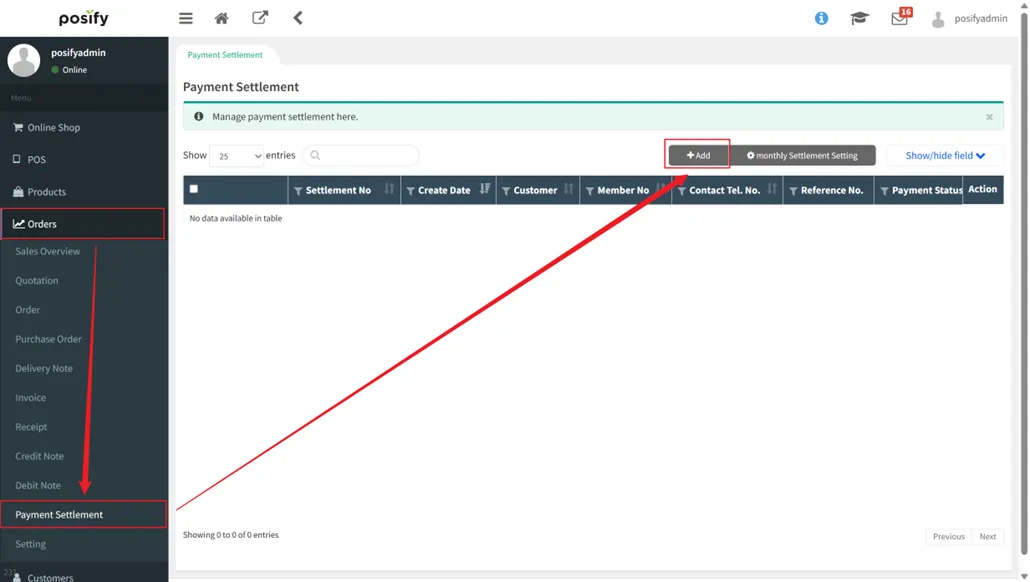The height and width of the screenshot is (582, 1030).
Task: Open the mail notifications icon
Action: coord(899,18)
